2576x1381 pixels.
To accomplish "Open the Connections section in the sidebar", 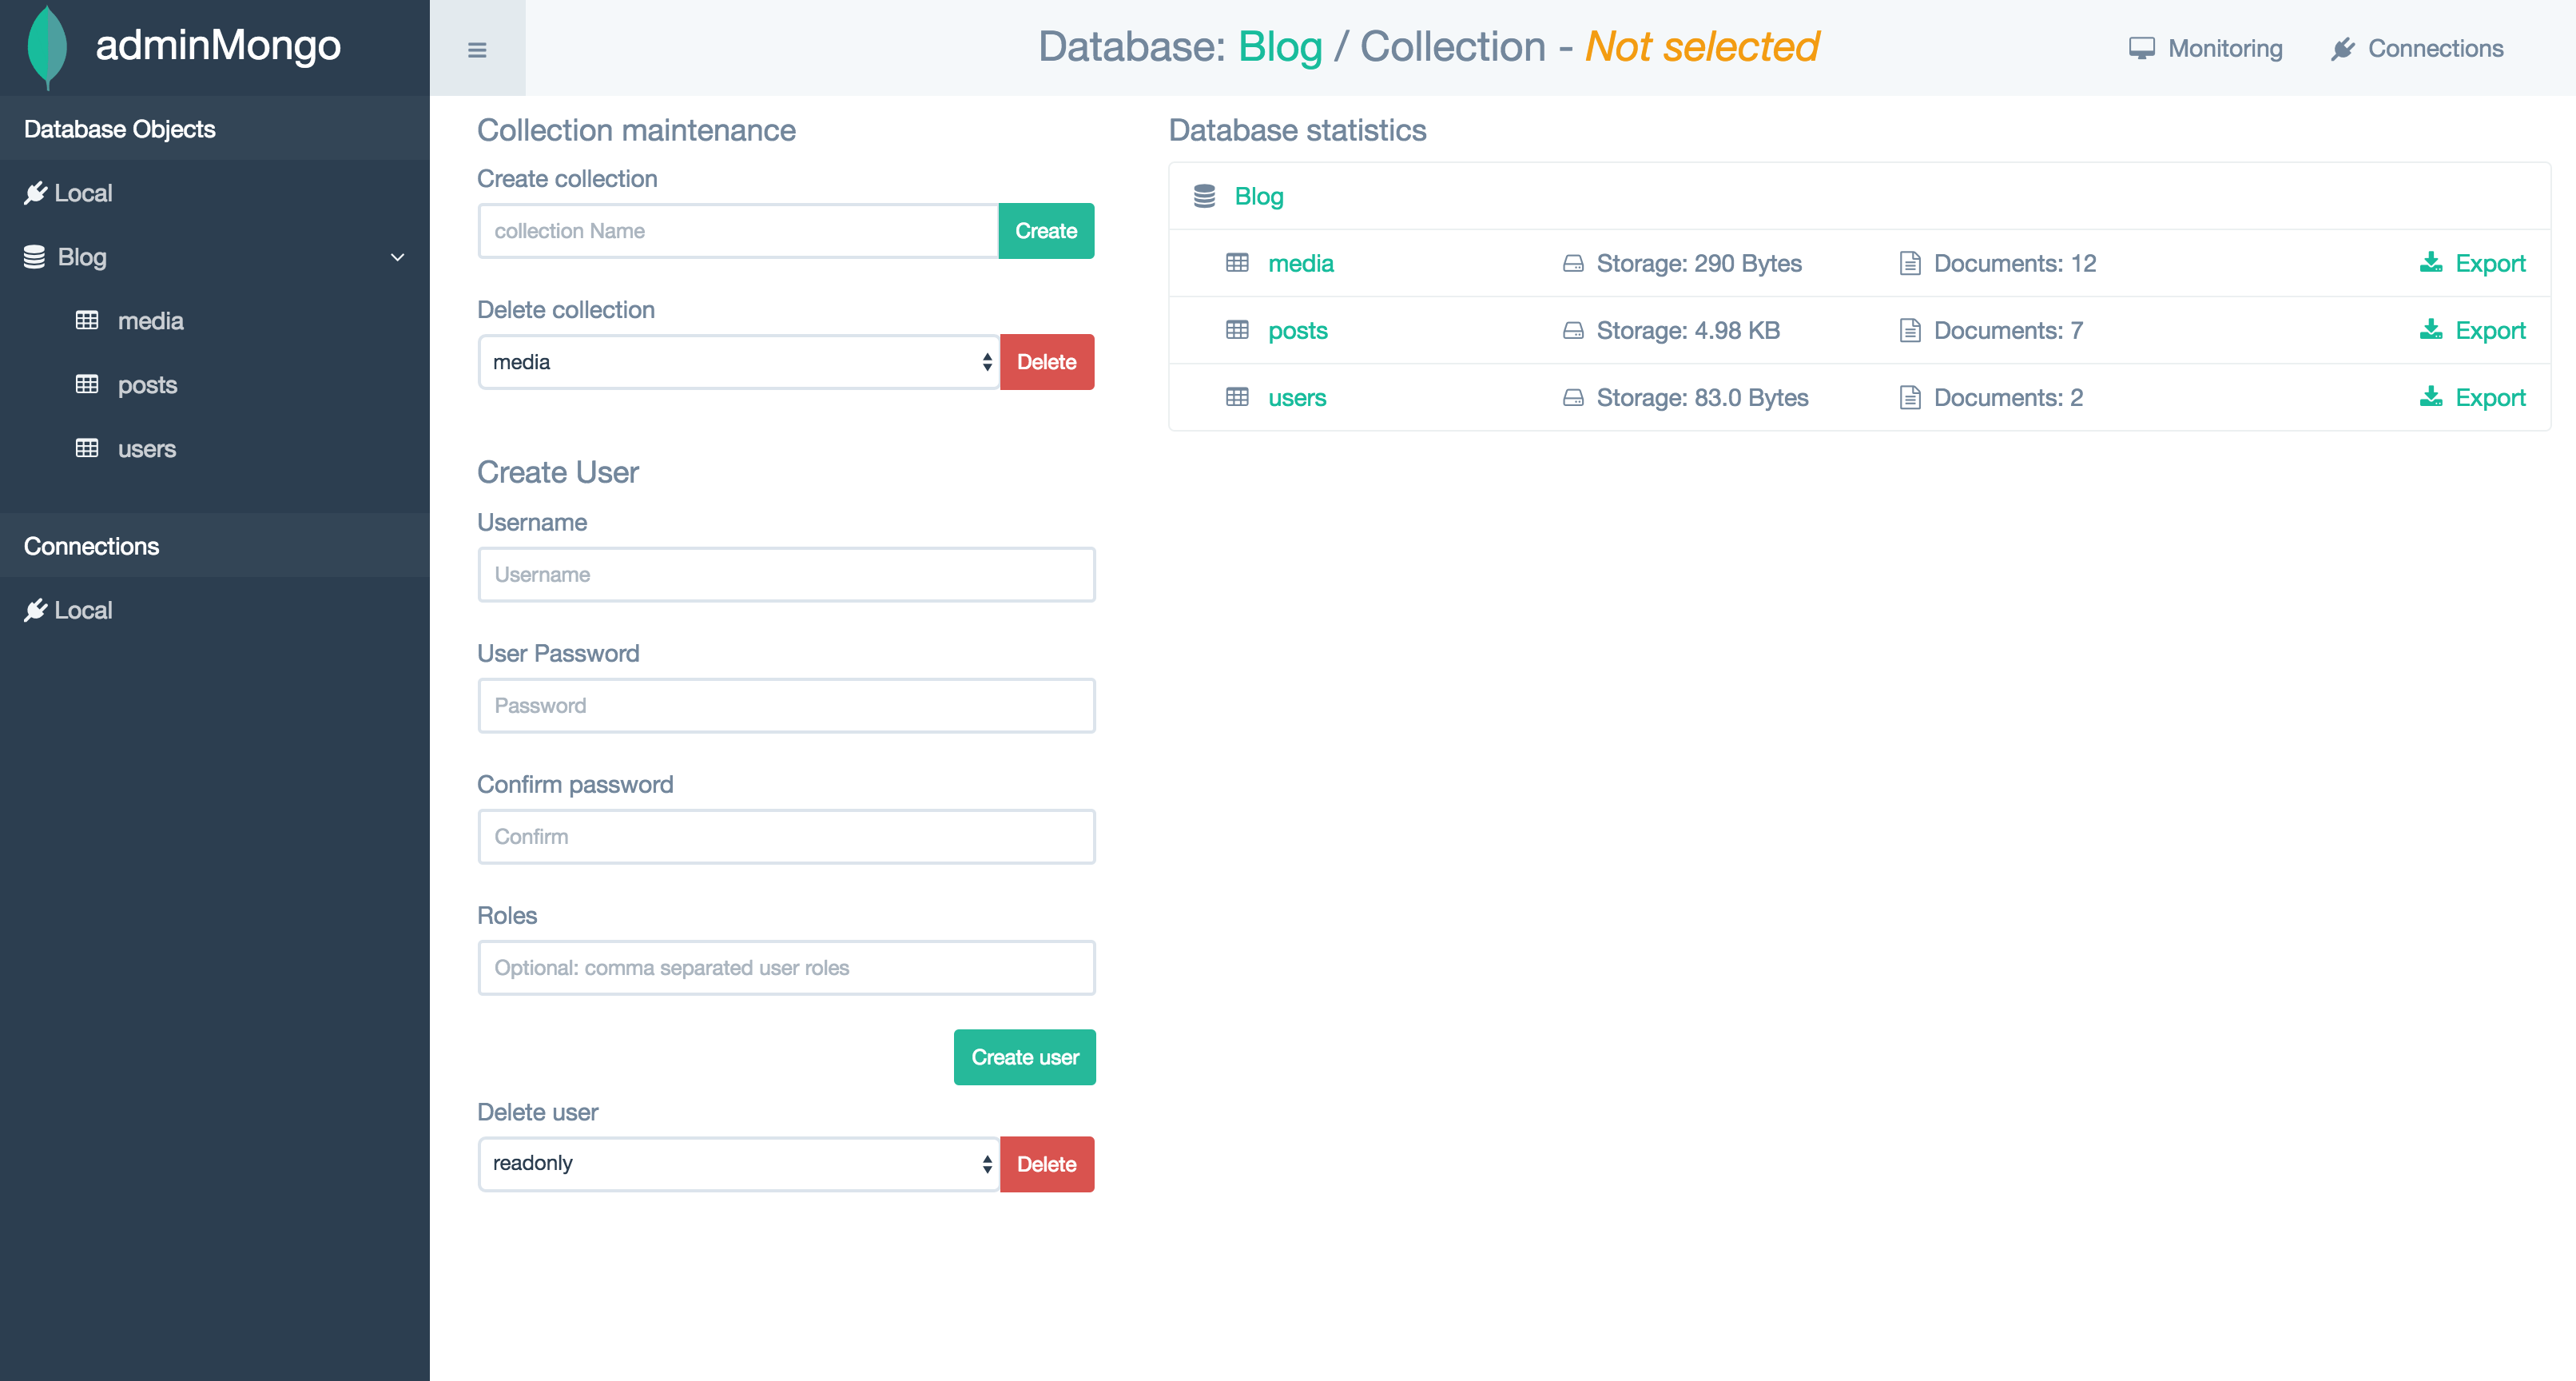I will pyautogui.click(x=91, y=546).
